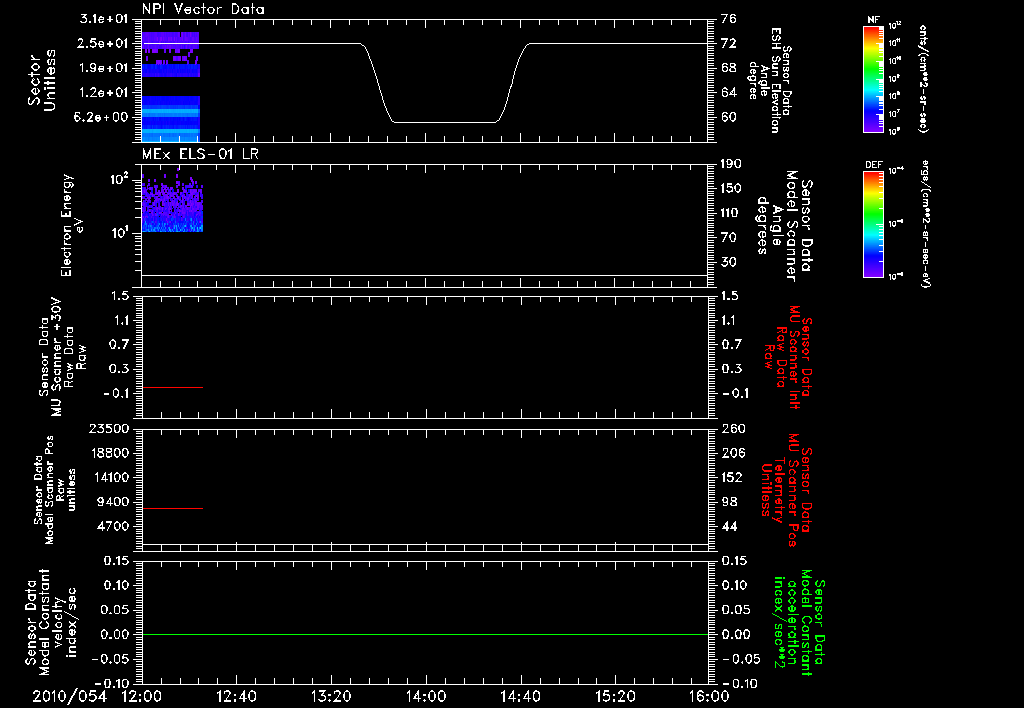Click the '12:00' time axis label
Image resolution: width=1024 pixels, height=708 pixels.
coord(141,696)
